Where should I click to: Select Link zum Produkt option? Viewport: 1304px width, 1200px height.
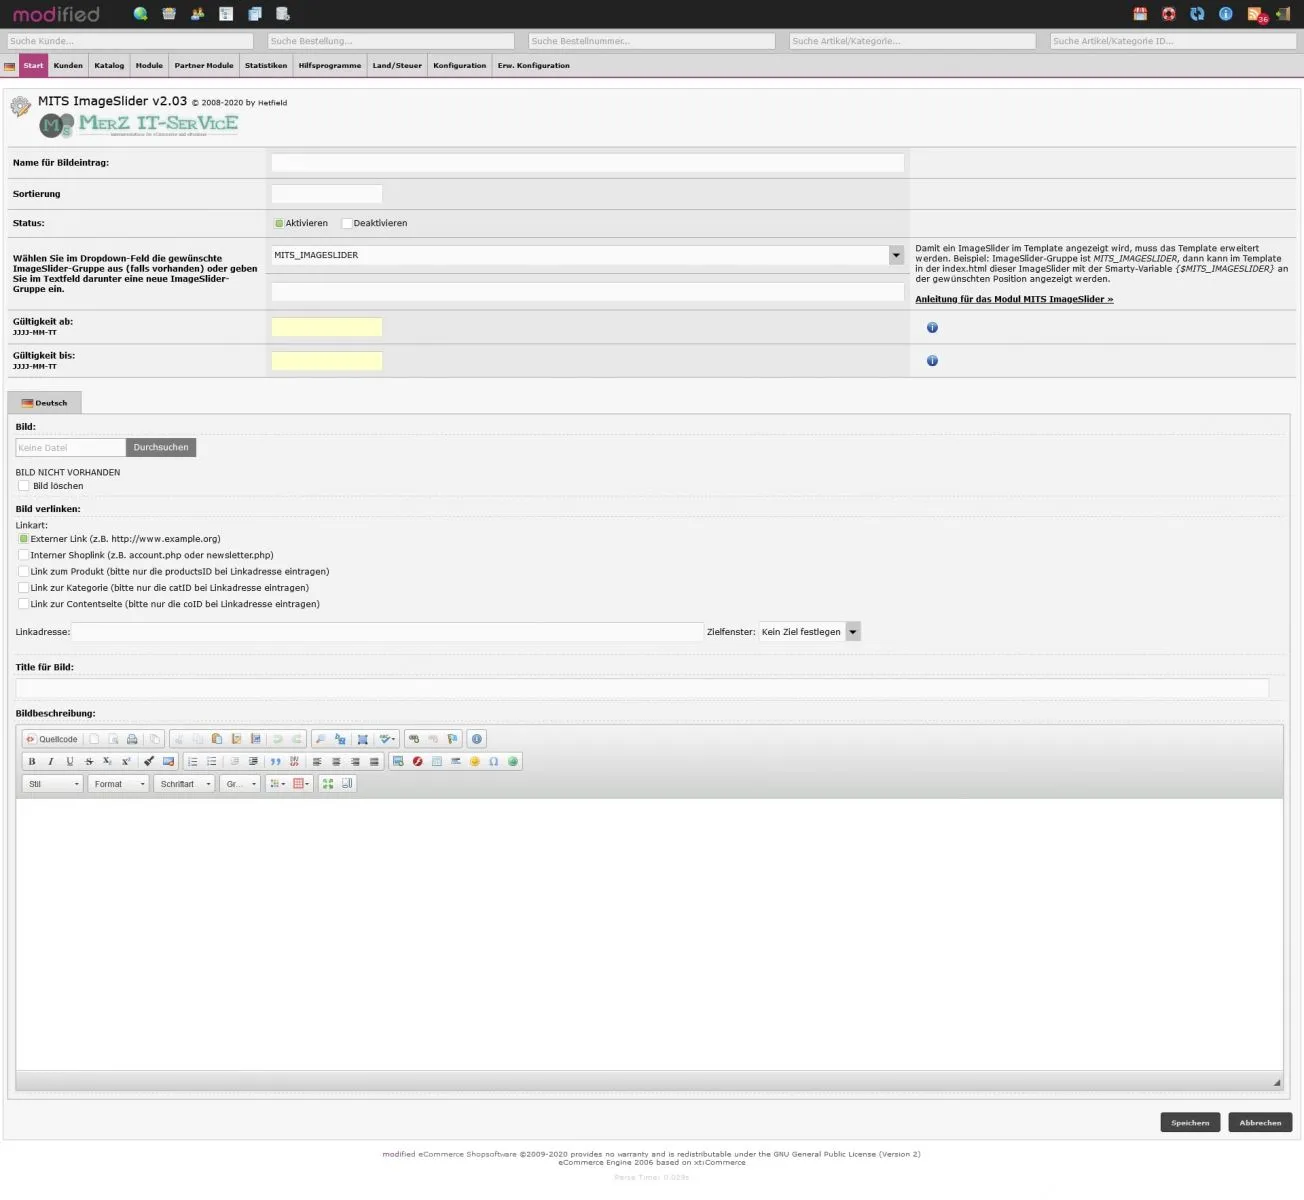click(x=24, y=572)
